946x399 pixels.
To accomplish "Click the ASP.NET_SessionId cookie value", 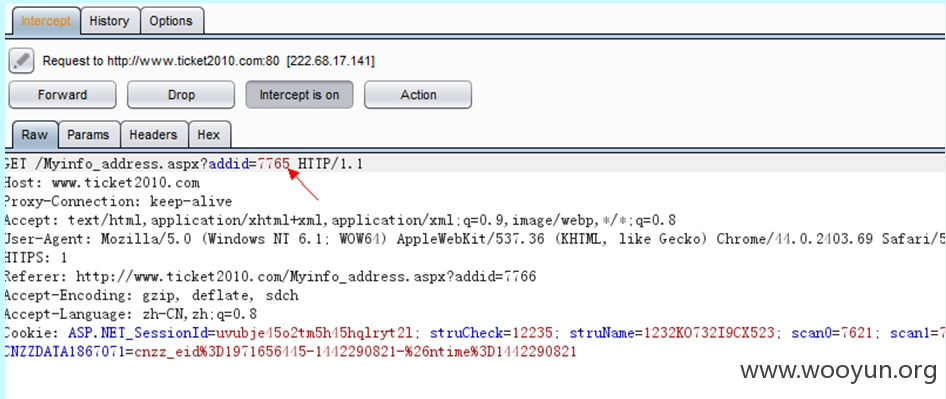I will click(315, 333).
